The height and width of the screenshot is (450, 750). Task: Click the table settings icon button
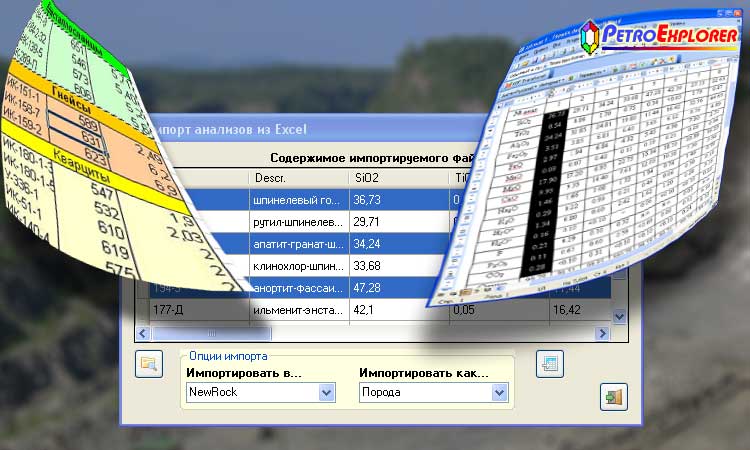[x=550, y=364]
